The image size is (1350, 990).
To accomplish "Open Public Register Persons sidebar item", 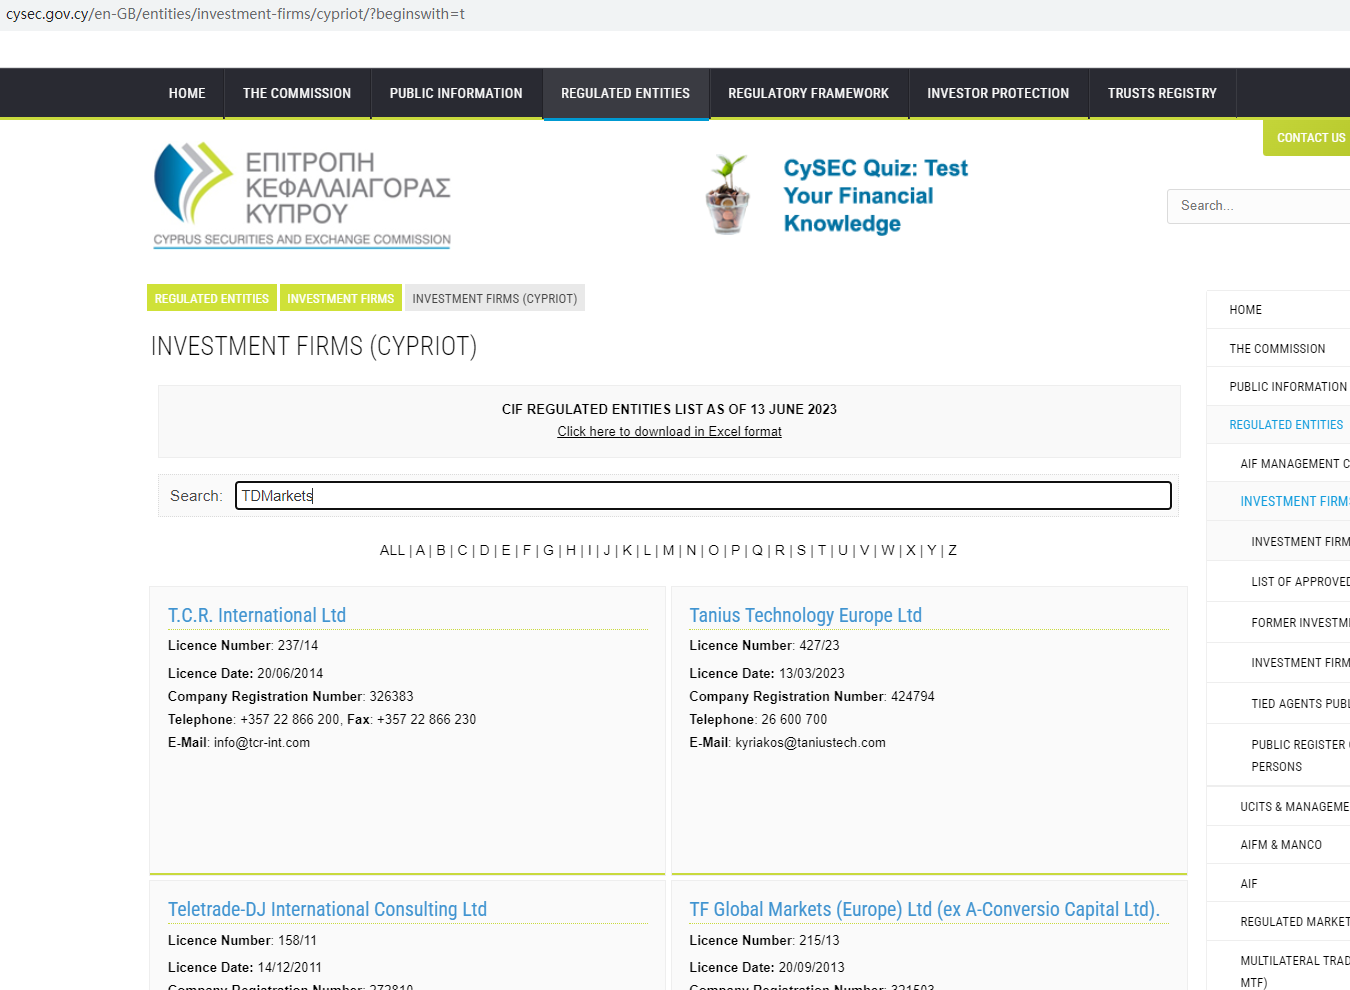I will [1300, 755].
